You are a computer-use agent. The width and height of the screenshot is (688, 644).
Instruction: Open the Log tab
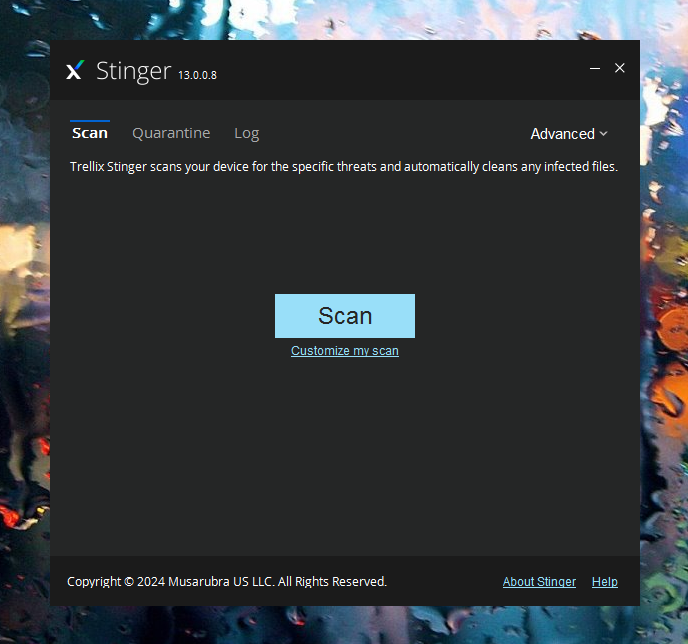(247, 133)
